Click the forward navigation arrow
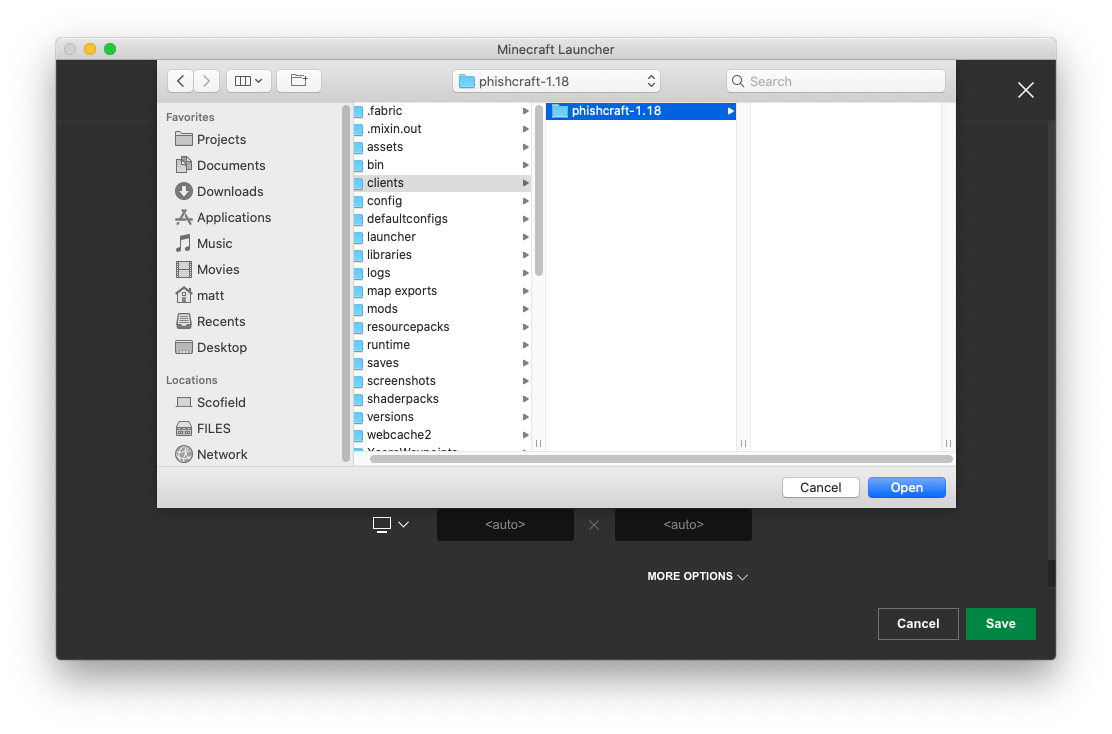Screen dimensions: 1112x734 click(x=207, y=80)
